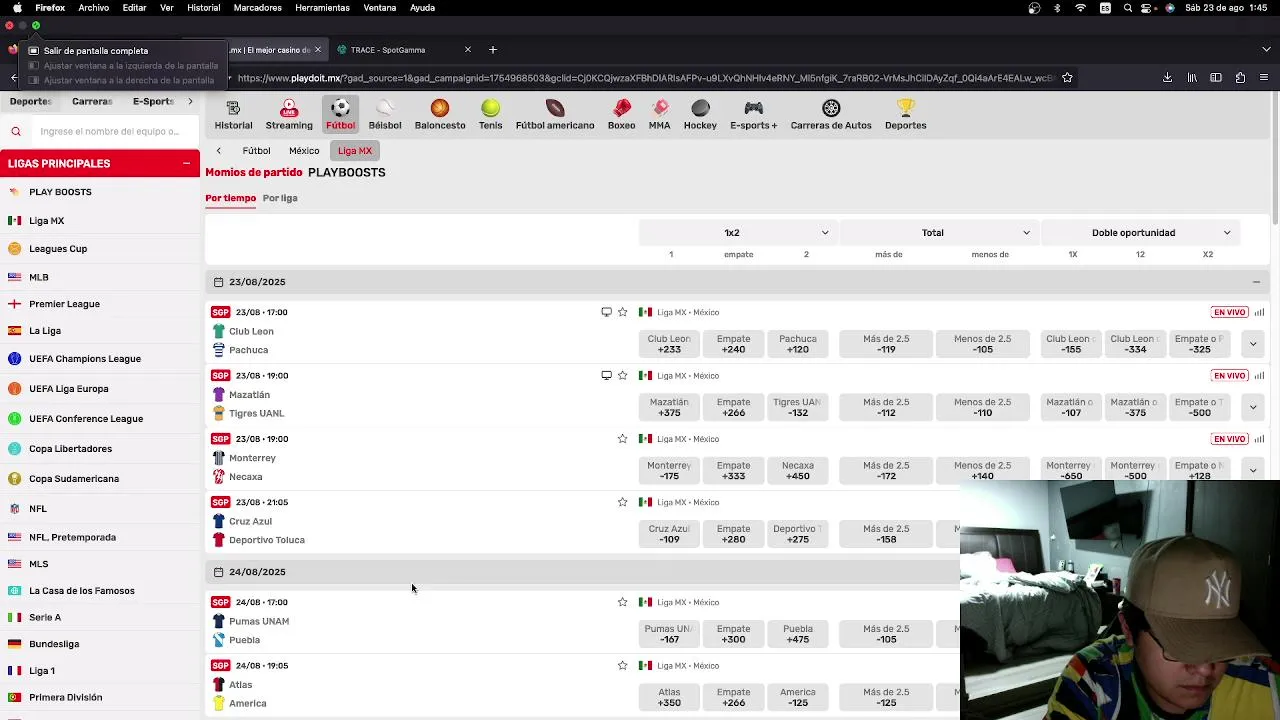Go back using the breadcrumb arrow

pos(219,151)
